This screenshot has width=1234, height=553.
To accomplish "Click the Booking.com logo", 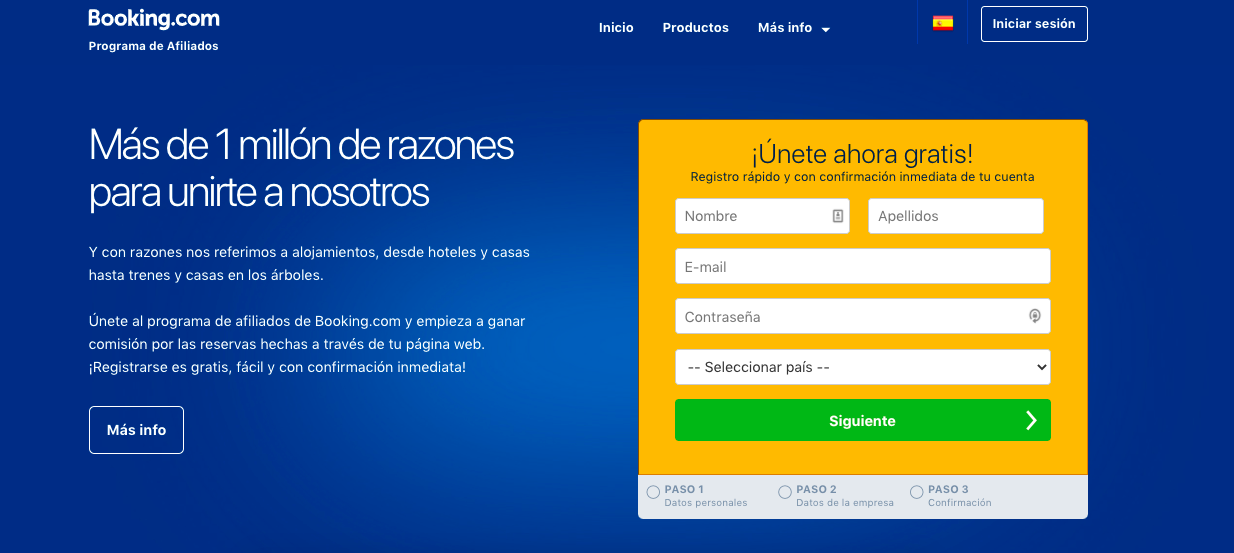I will click(x=154, y=18).
